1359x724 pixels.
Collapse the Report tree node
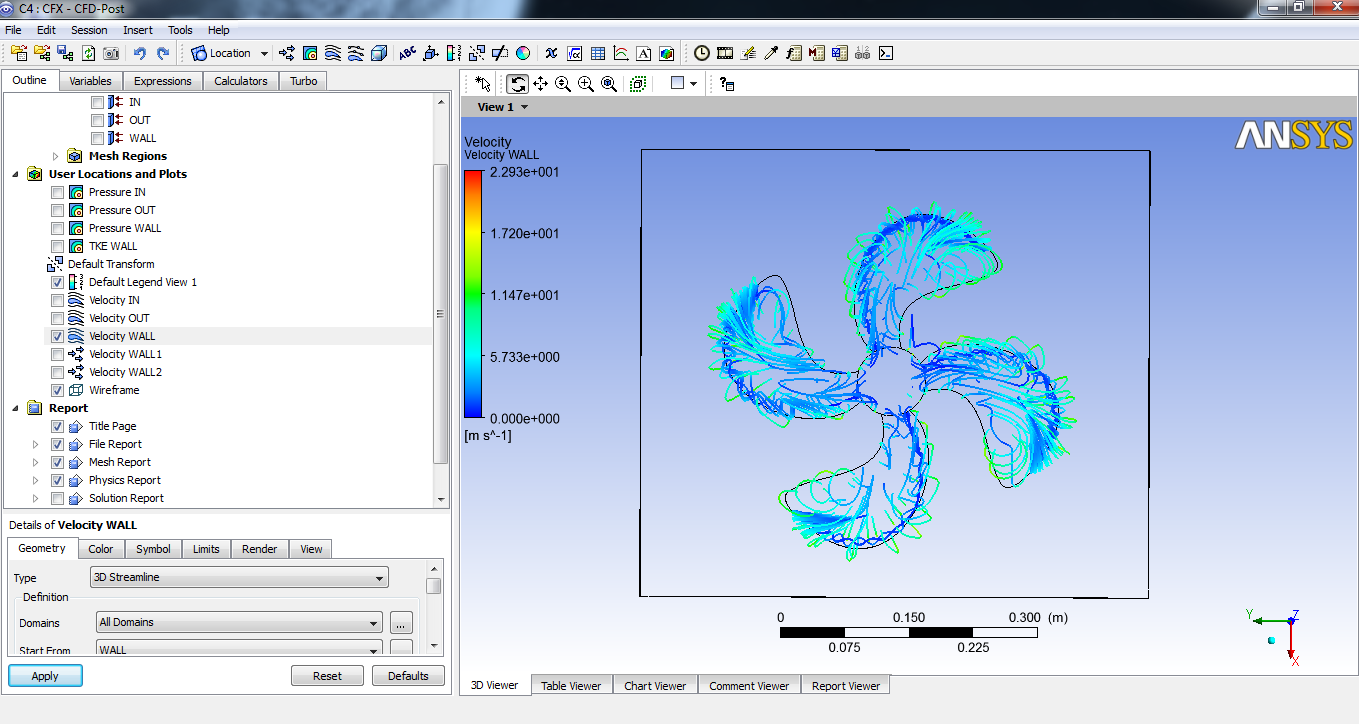pyautogui.click(x=16, y=408)
